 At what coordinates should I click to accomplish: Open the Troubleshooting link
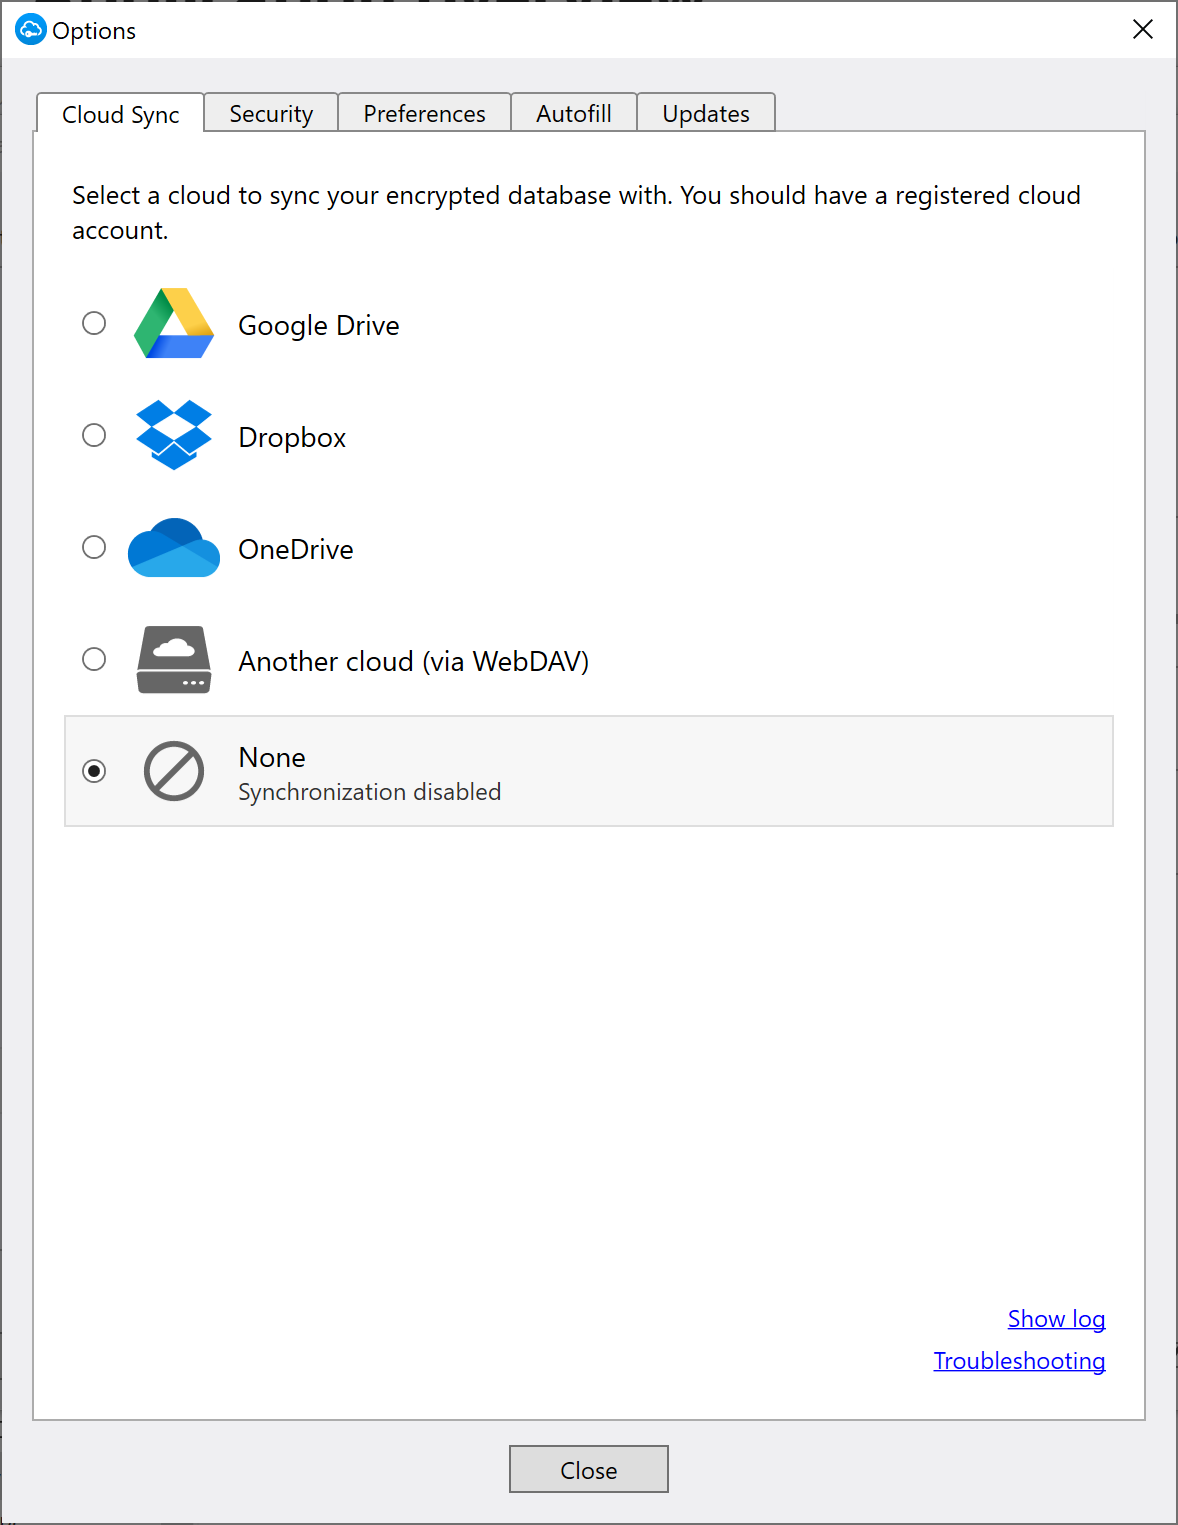point(1019,1361)
